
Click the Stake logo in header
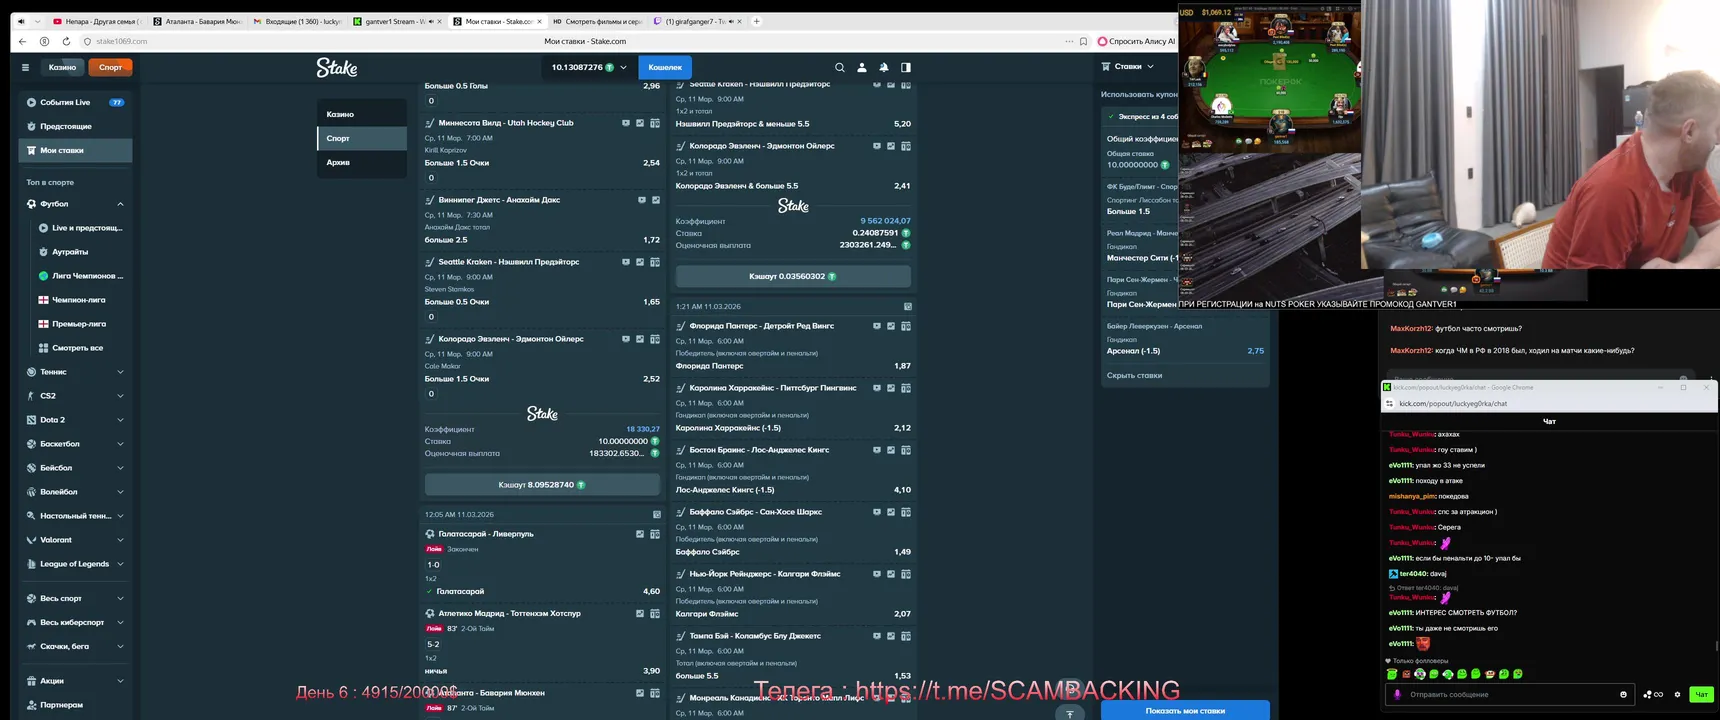tap(337, 67)
